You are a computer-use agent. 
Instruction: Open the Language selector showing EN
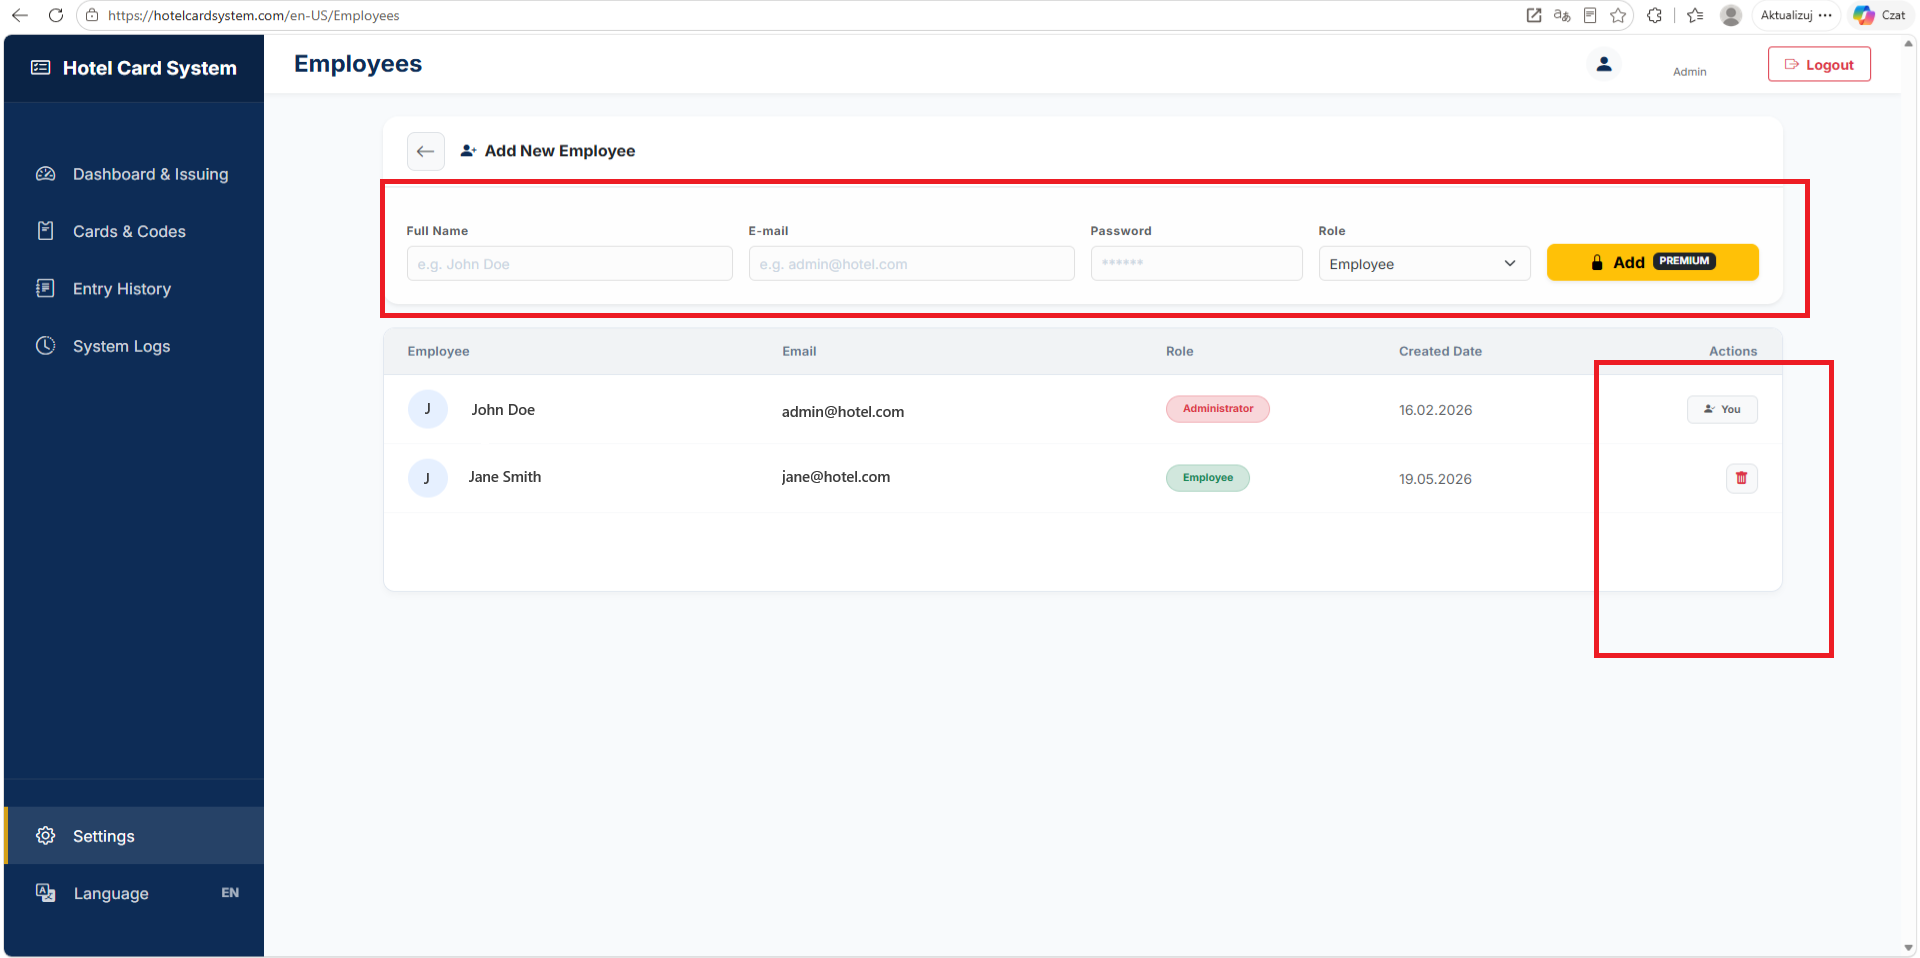click(134, 893)
